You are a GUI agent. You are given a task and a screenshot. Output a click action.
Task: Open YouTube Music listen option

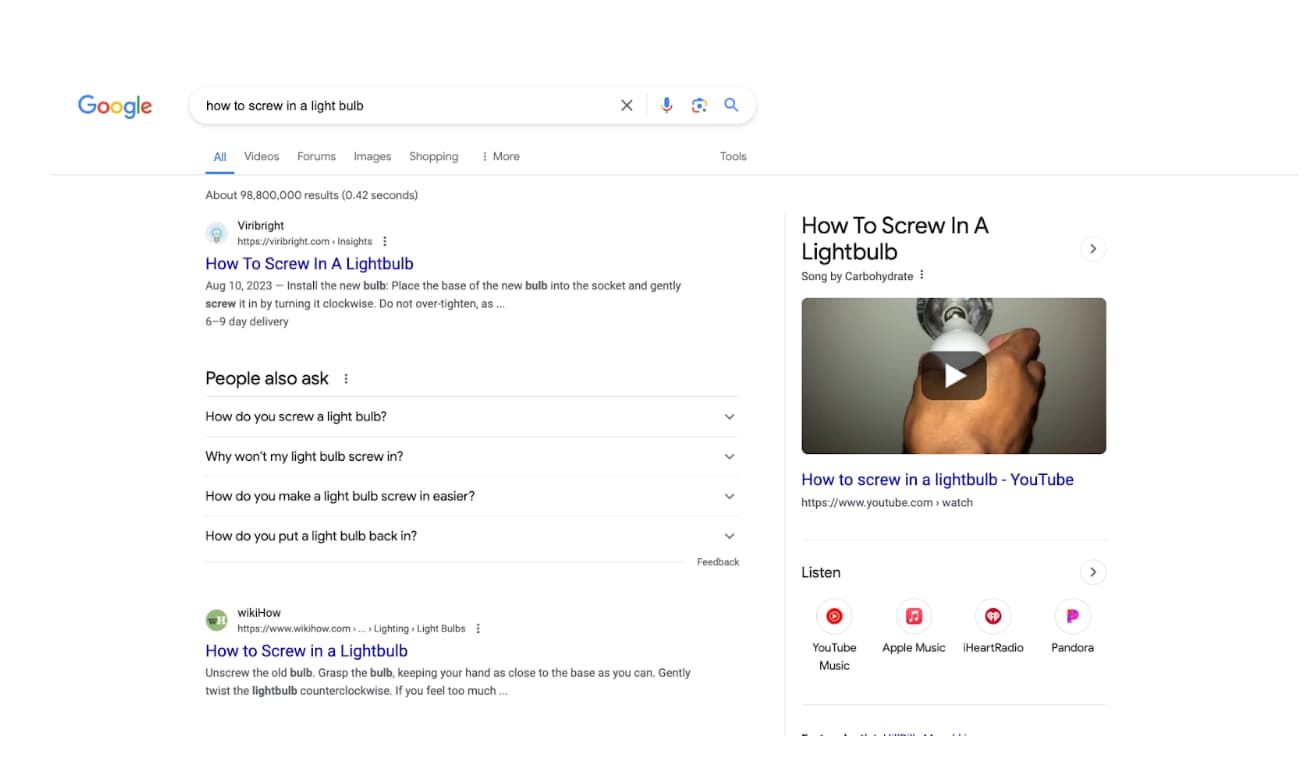(834, 635)
